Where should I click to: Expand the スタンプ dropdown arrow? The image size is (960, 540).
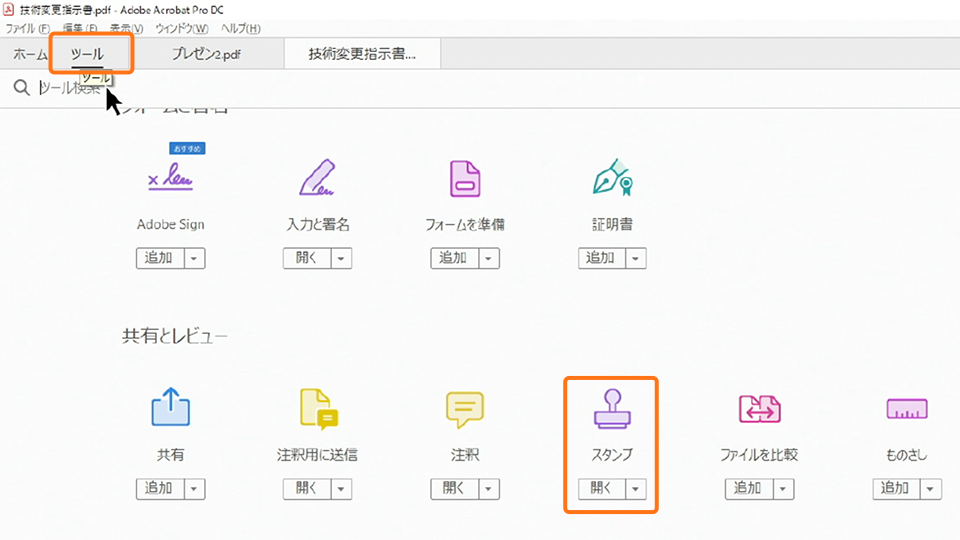[636, 489]
